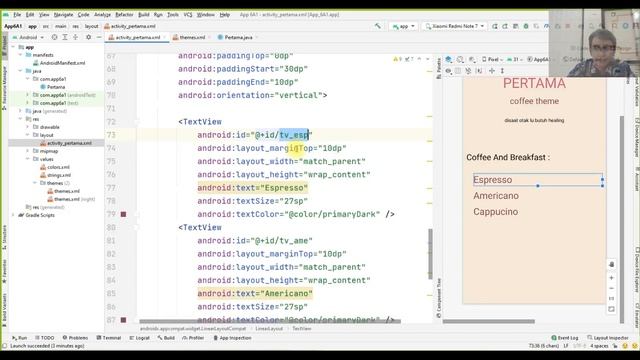Click the color gutter swatch on line 87
The width and height of the screenshot is (640, 360).
click(123, 320)
